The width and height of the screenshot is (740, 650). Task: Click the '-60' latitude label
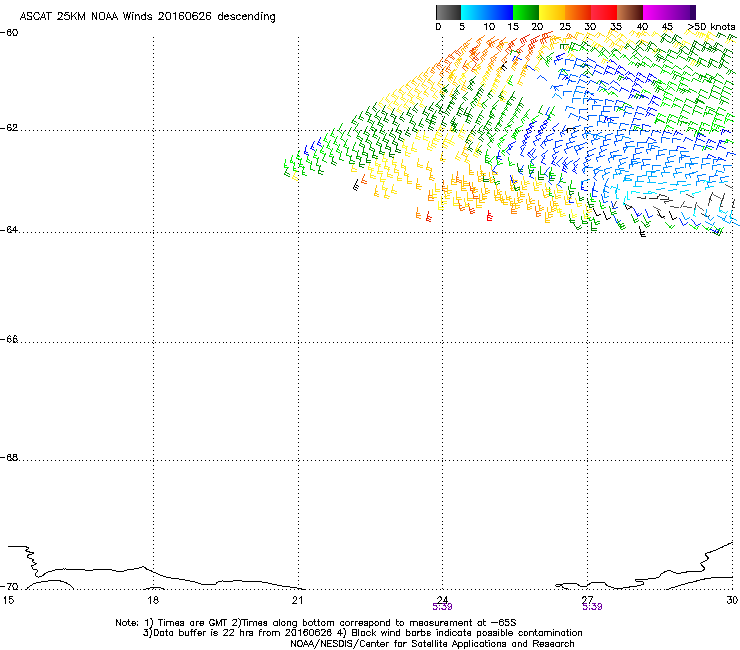point(9,33)
